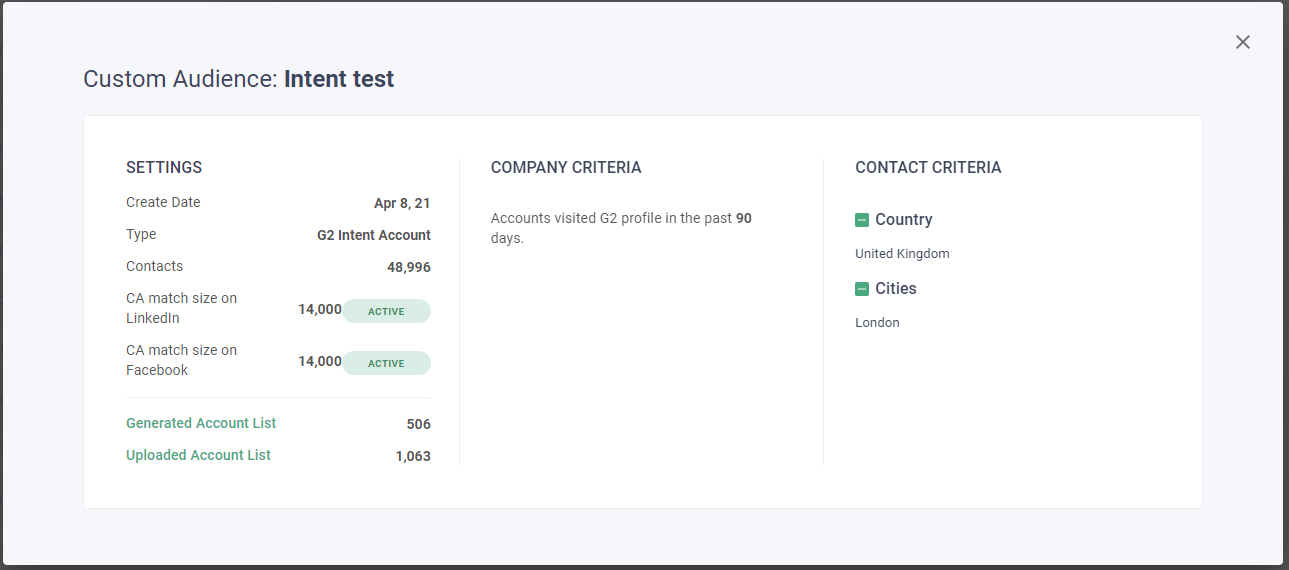Image resolution: width=1289 pixels, height=570 pixels.
Task: Click the Generated Account List count 506
Action: click(x=418, y=424)
